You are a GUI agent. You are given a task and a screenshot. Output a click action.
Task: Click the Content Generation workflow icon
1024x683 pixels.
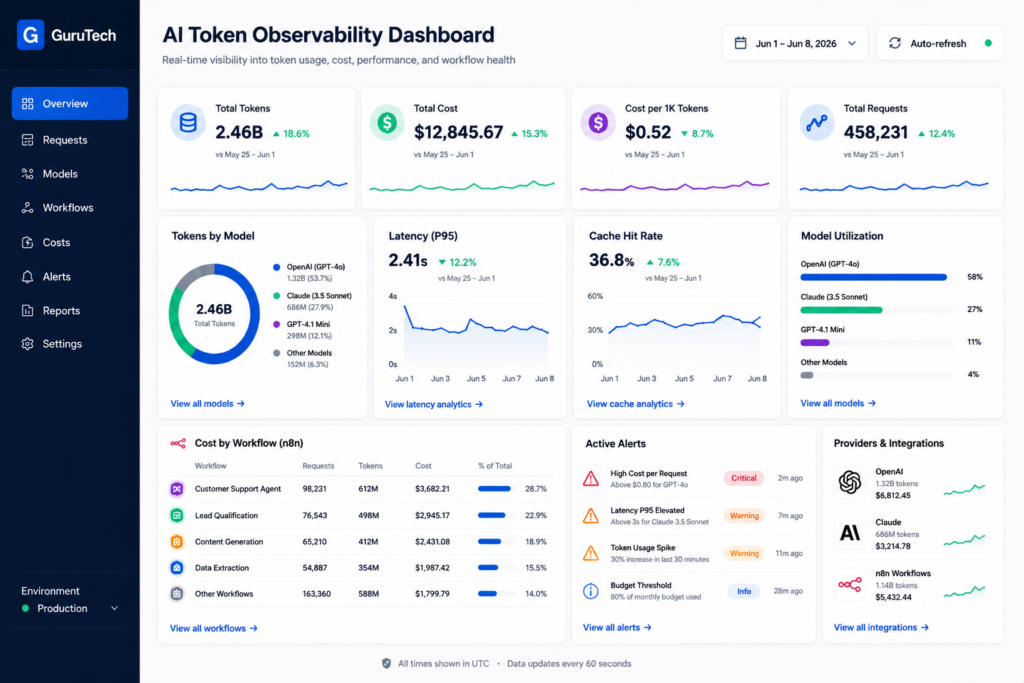click(x=177, y=541)
